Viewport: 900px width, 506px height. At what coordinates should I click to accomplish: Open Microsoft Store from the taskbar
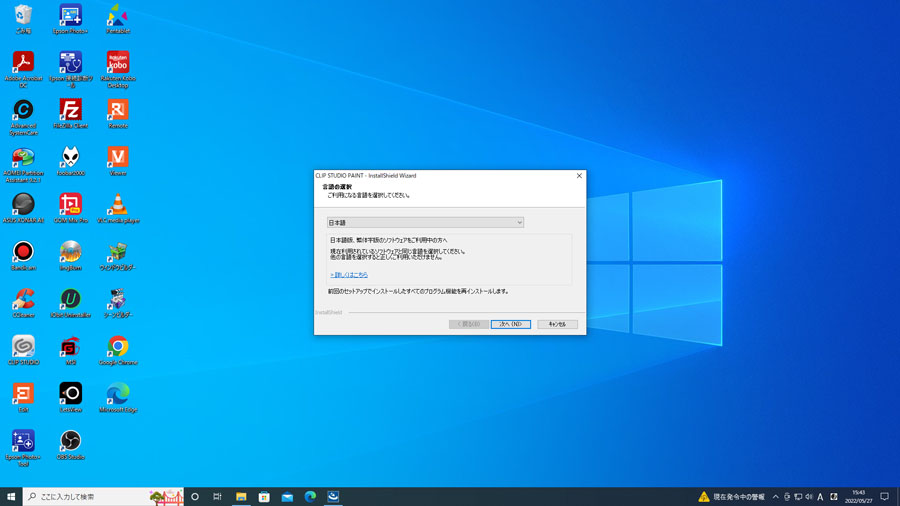pyautogui.click(x=264, y=497)
